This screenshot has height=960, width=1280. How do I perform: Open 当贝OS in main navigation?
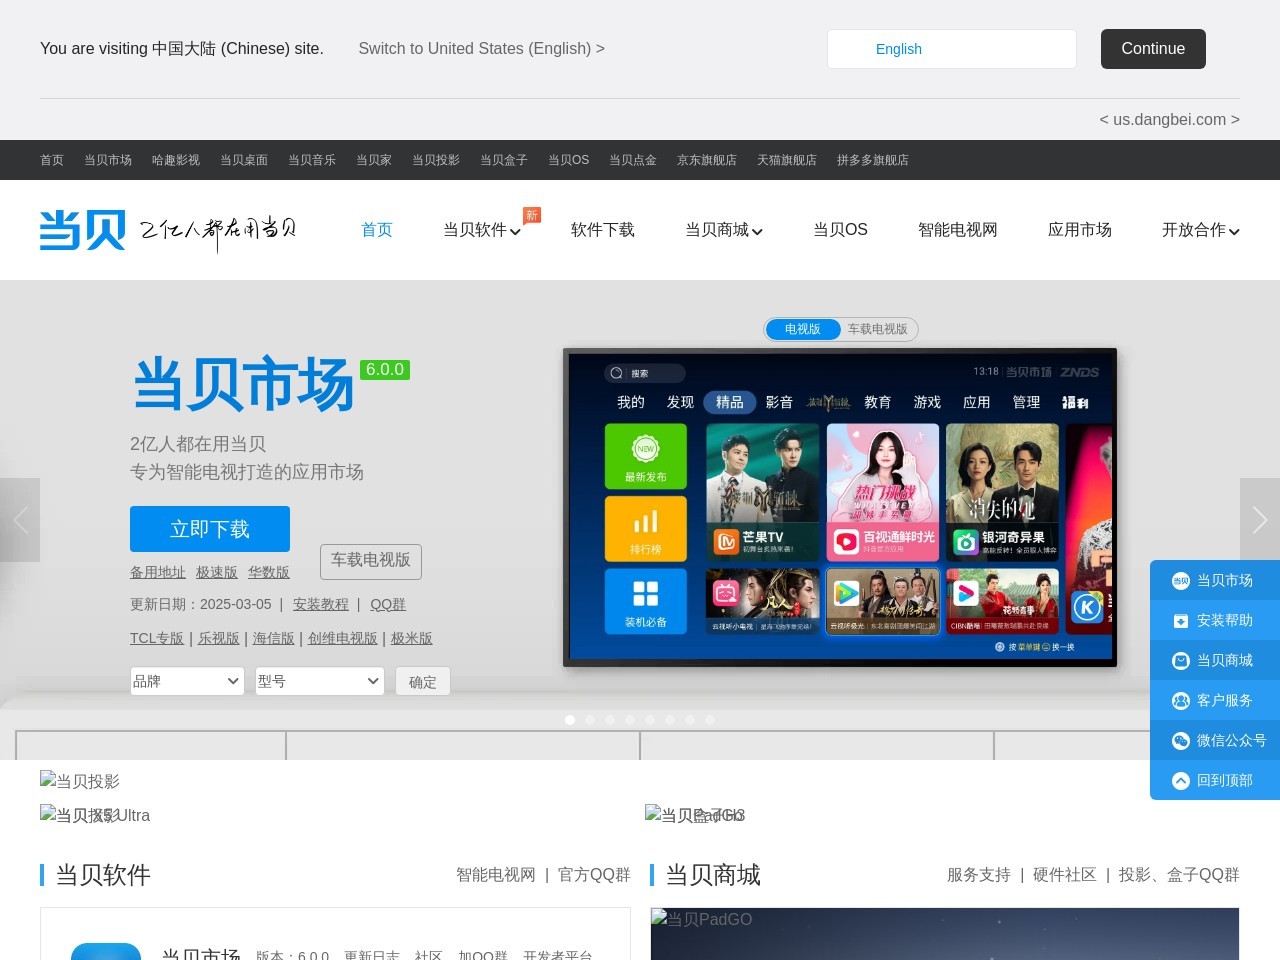click(x=840, y=230)
